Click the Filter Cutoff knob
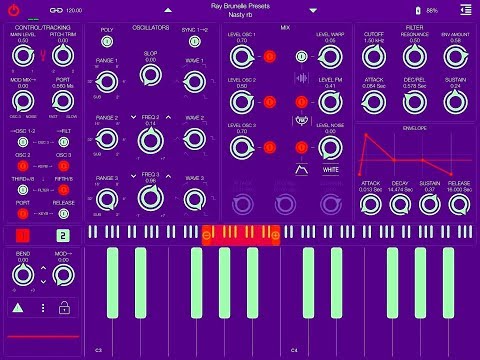Viewport: 480px width, 360px height. (x=374, y=57)
